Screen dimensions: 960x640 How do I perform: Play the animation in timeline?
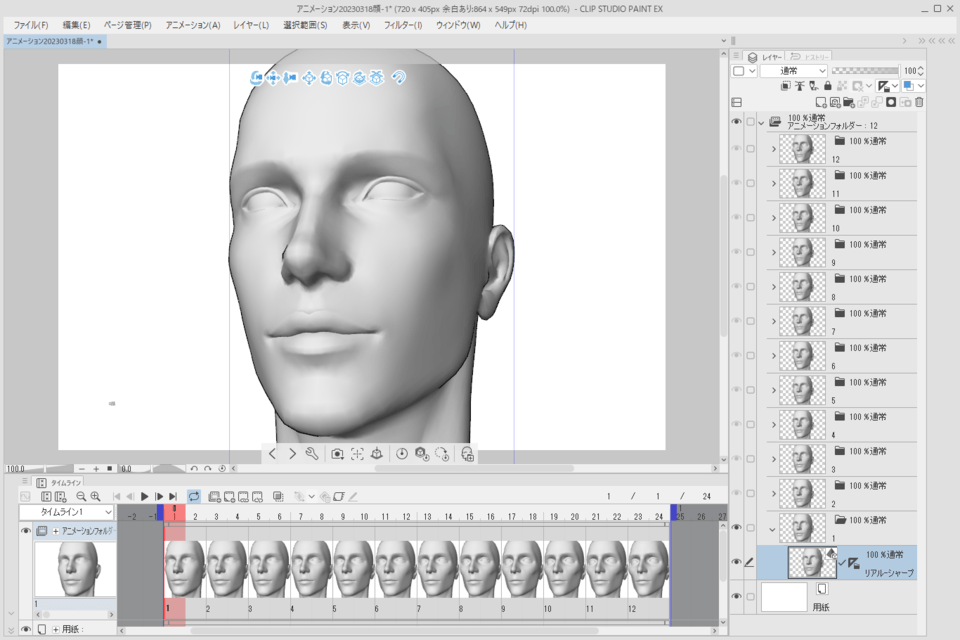pos(144,497)
